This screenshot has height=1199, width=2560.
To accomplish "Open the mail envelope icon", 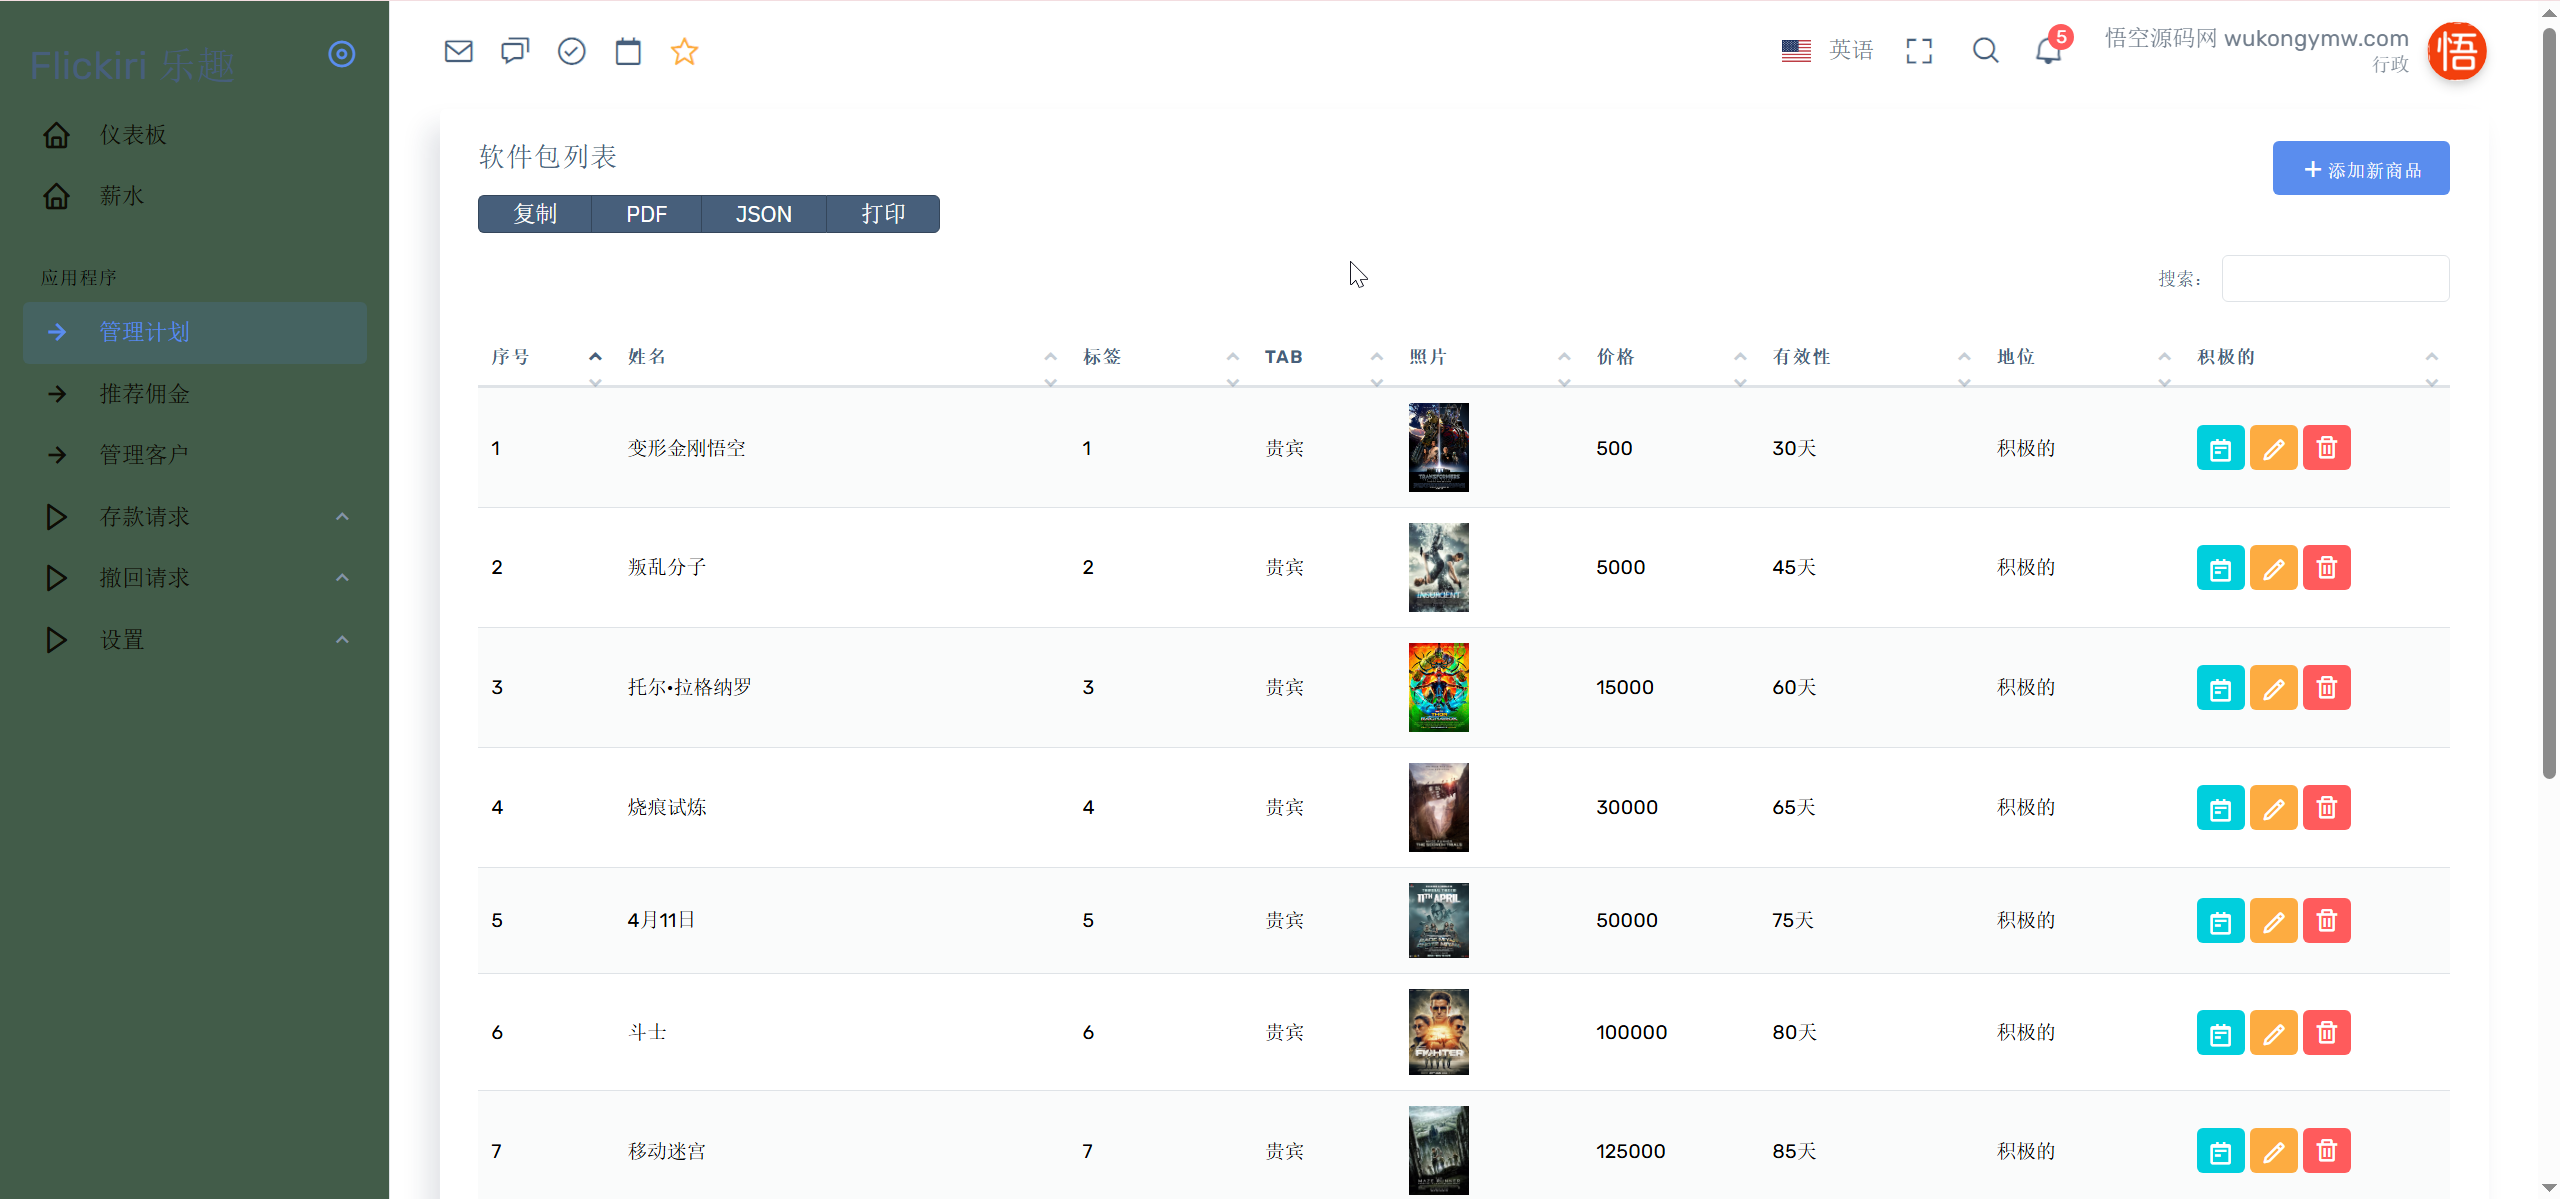I will pyautogui.click(x=458, y=51).
